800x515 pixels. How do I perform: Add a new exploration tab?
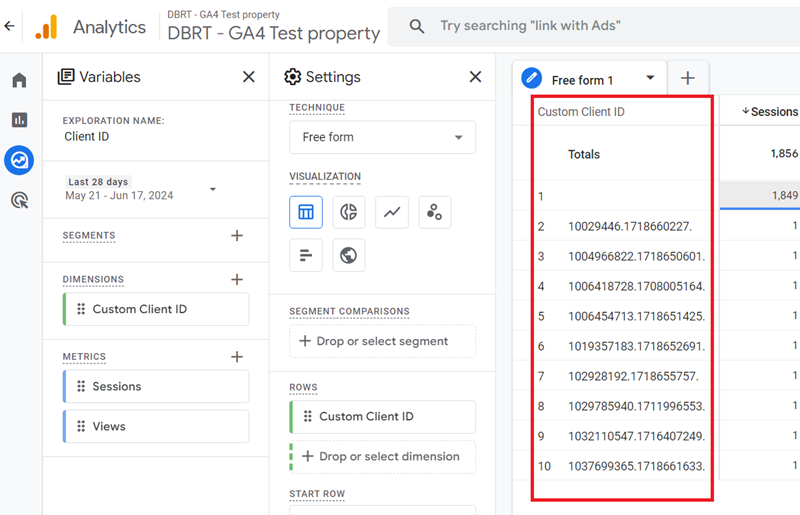point(688,78)
